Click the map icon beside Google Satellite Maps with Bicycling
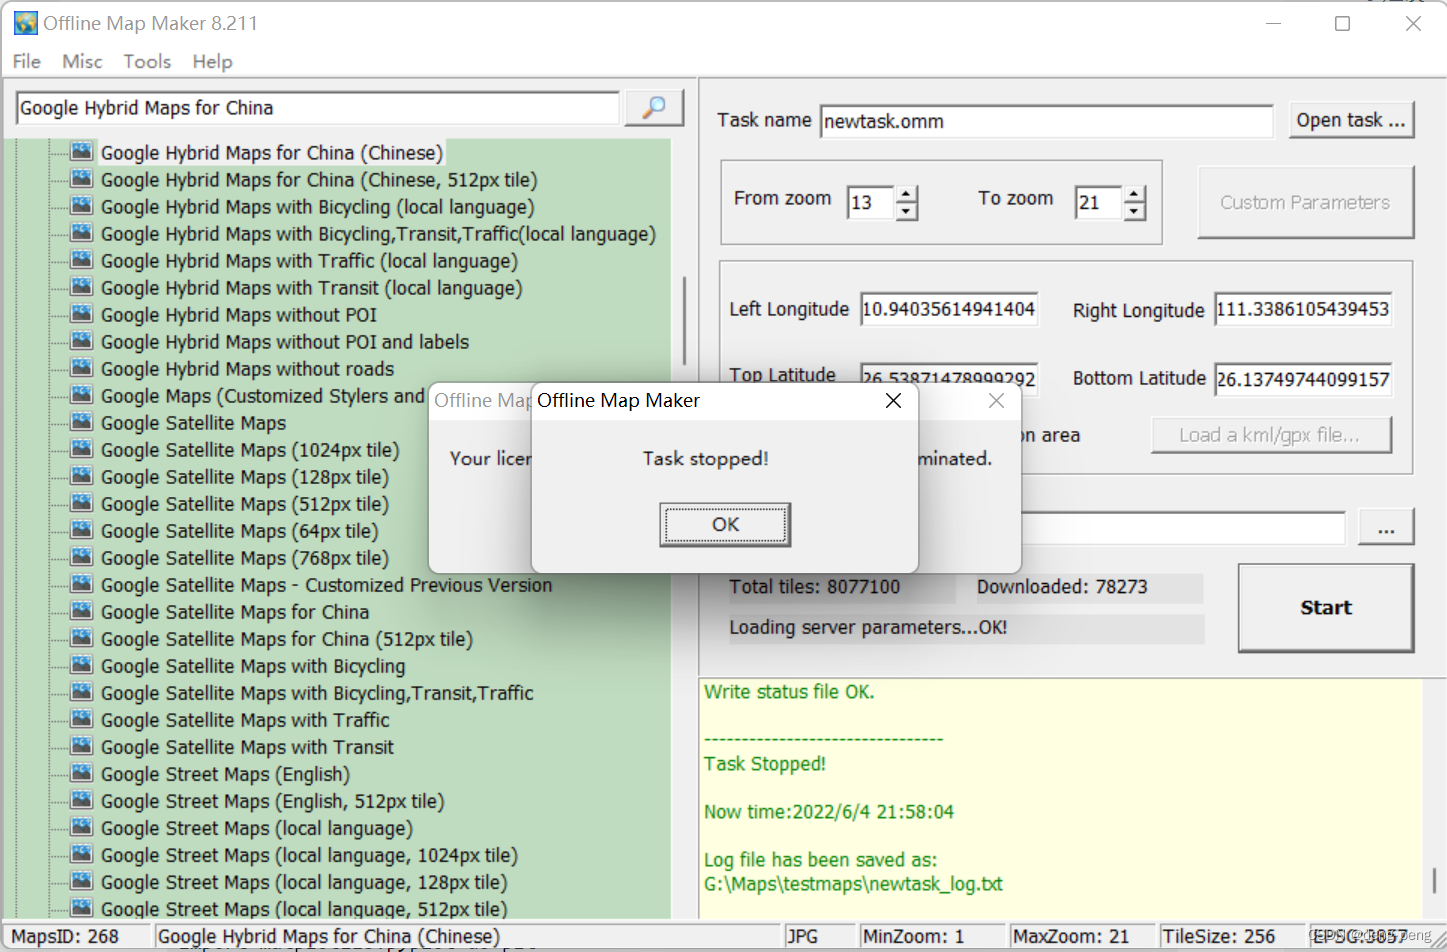The image size is (1447, 952). tap(80, 665)
